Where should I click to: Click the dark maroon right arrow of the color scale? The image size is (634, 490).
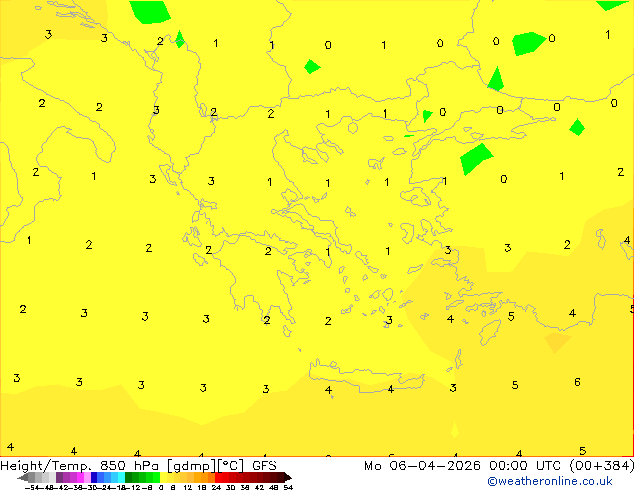pyautogui.click(x=288, y=478)
